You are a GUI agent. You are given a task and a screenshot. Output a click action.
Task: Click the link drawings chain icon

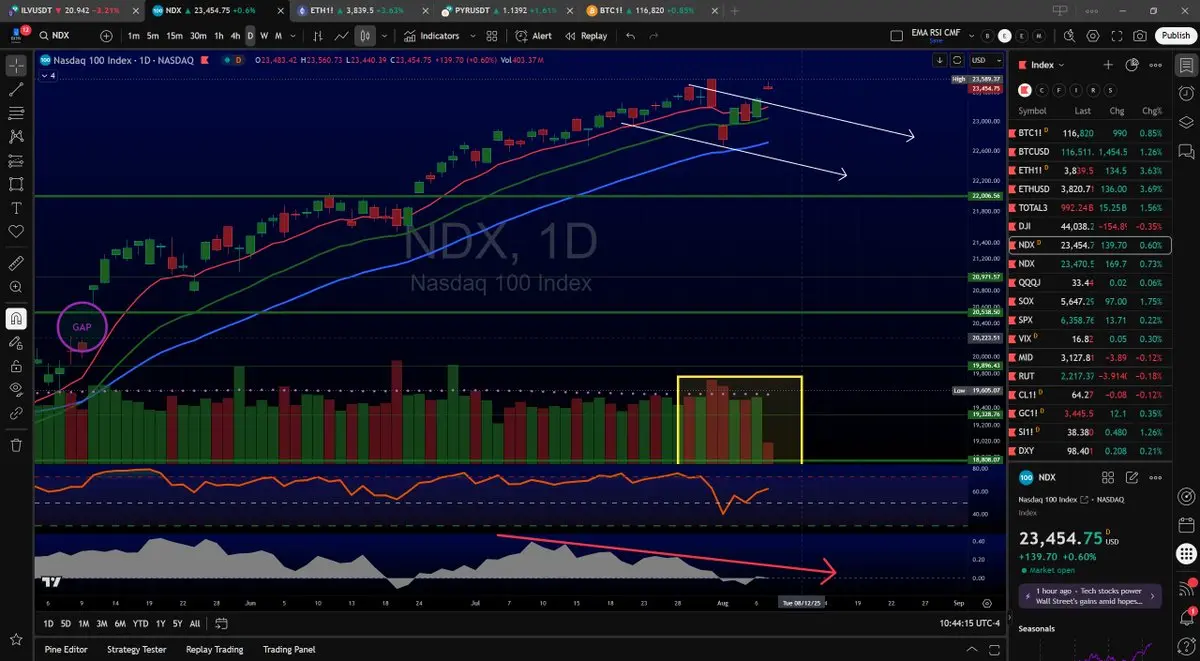pyautogui.click(x=16, y=412)
